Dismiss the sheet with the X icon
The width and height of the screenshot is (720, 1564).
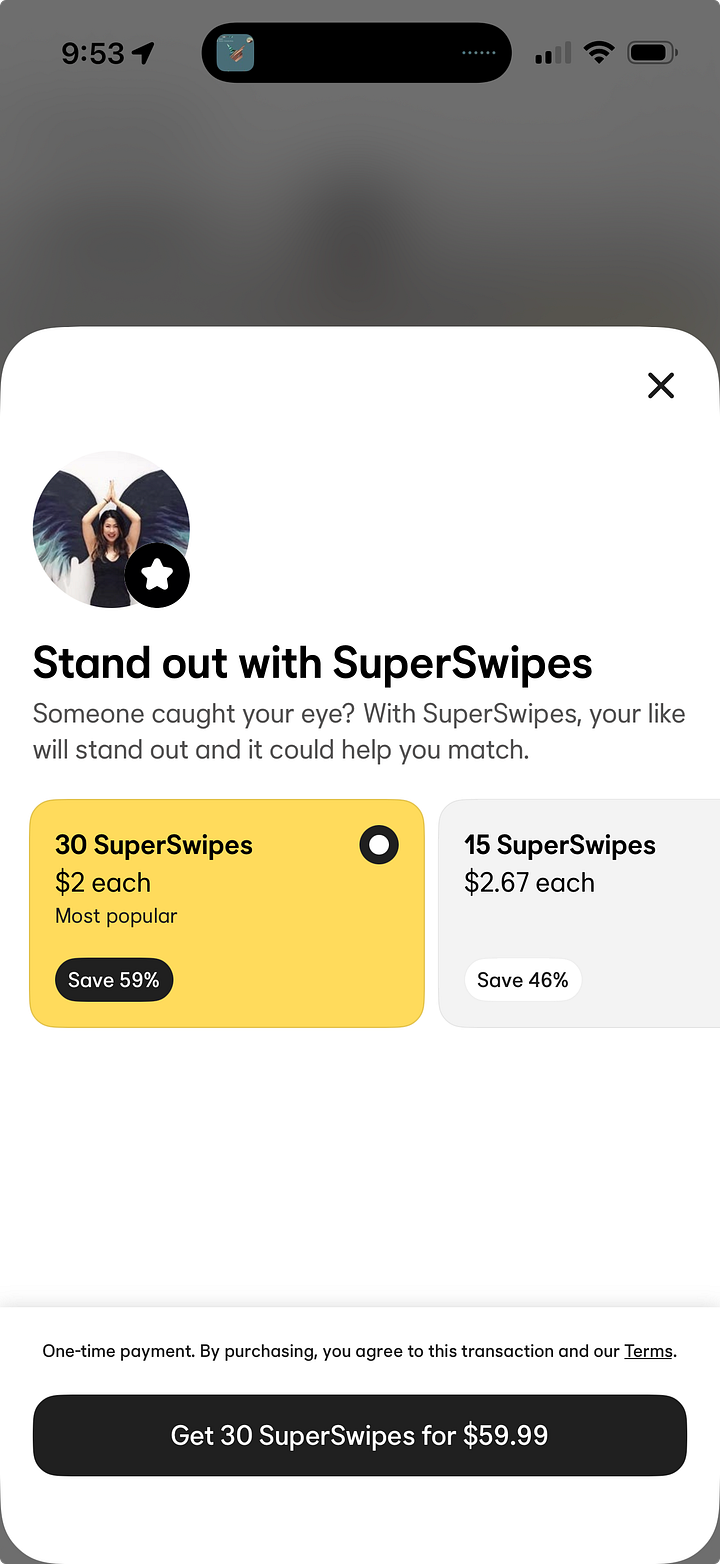[661, 385]
